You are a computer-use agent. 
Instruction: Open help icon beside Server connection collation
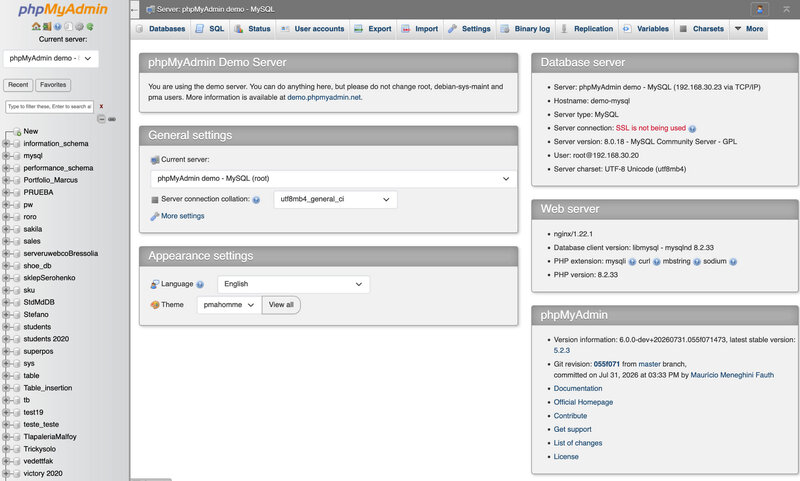[x=256, y=199]
